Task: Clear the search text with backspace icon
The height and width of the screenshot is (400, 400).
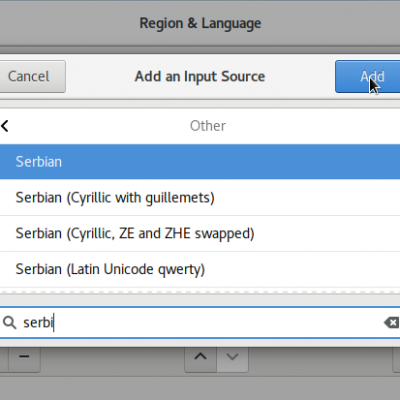Action: click(391, 322)
